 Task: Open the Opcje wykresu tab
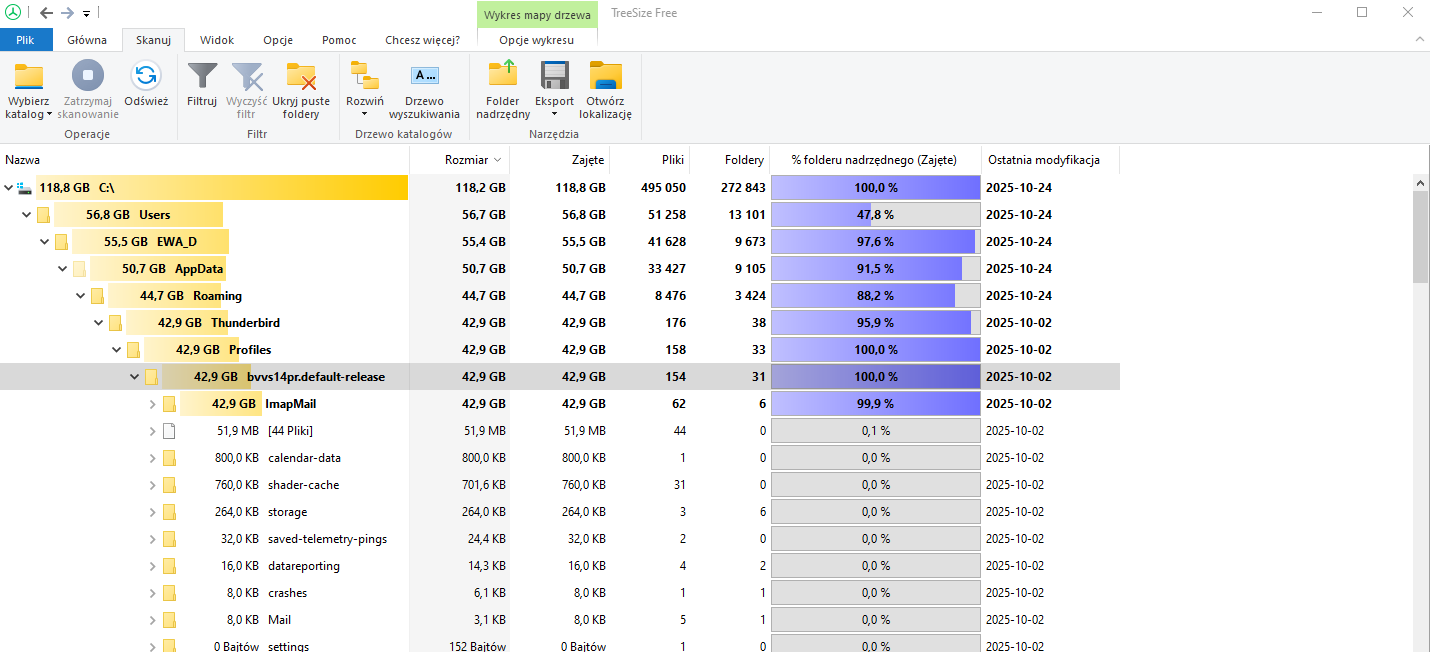pos(537,40)
